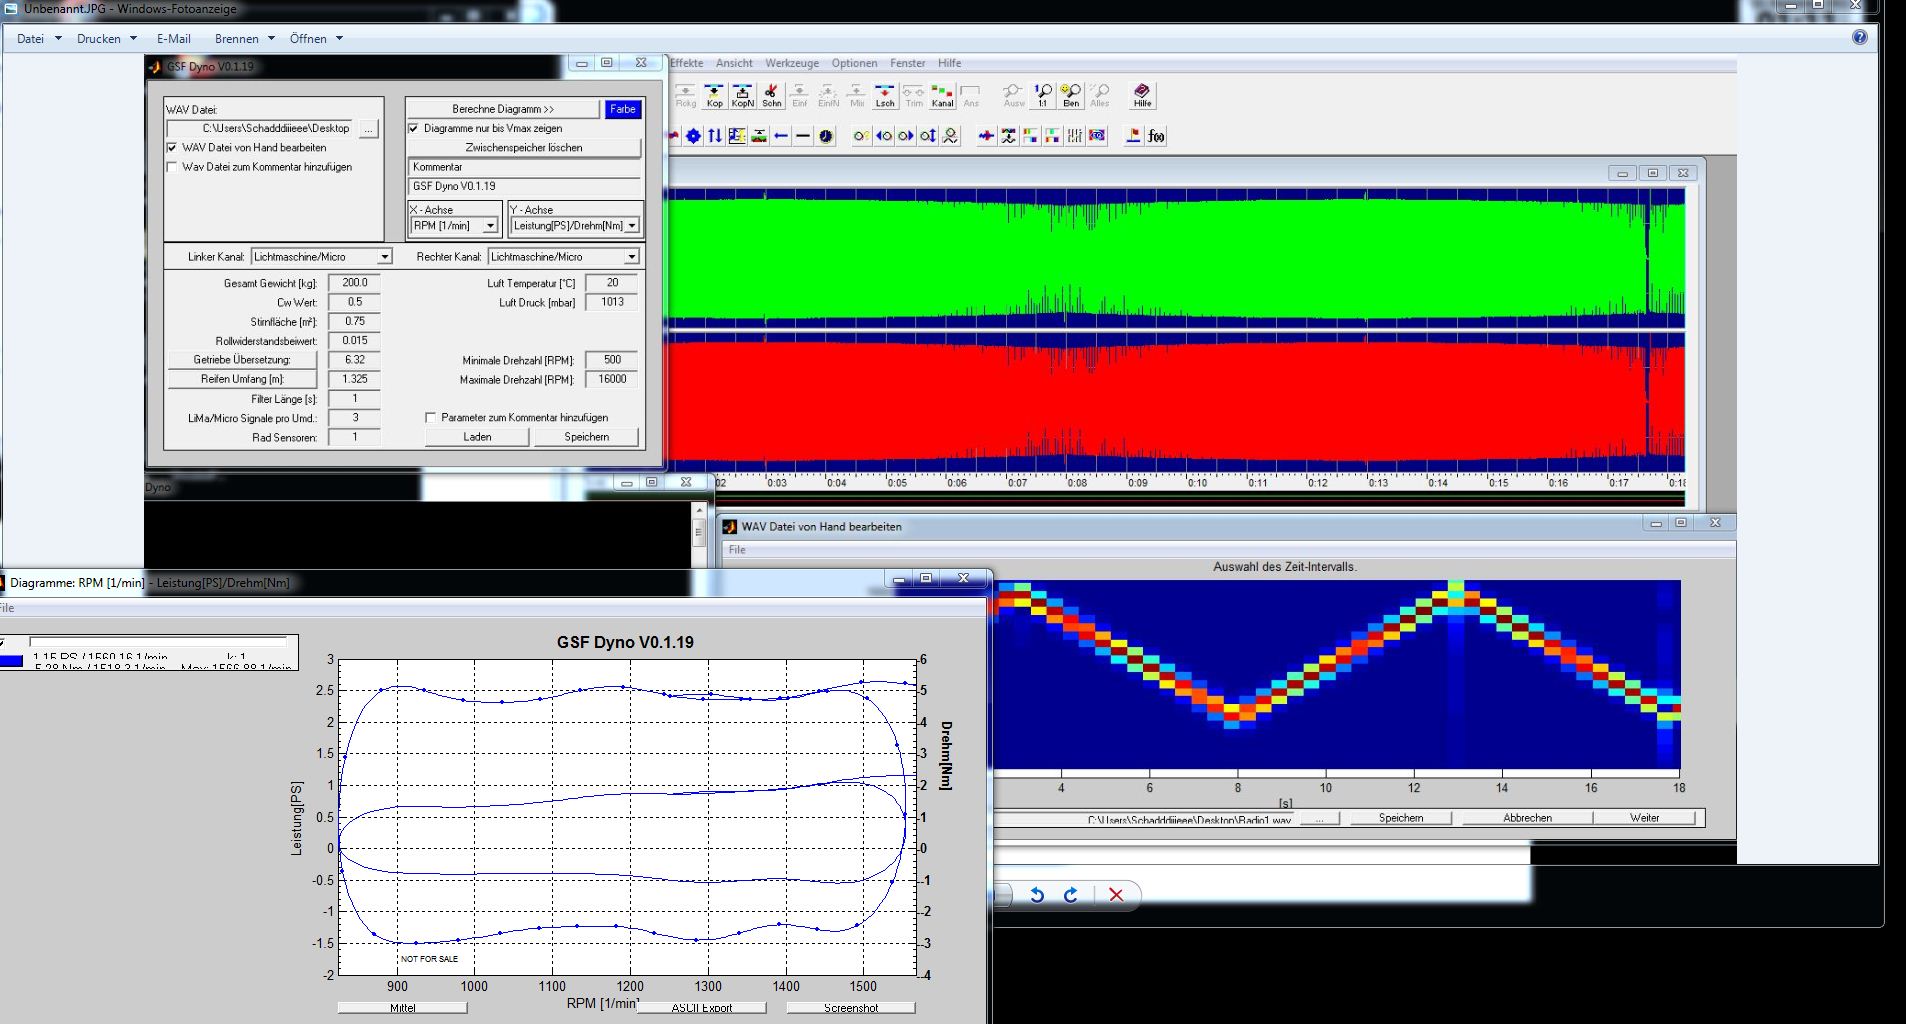The image size is (1906, 1024).
Task: Click the Abbrechen button
Action: (1527, 818)
